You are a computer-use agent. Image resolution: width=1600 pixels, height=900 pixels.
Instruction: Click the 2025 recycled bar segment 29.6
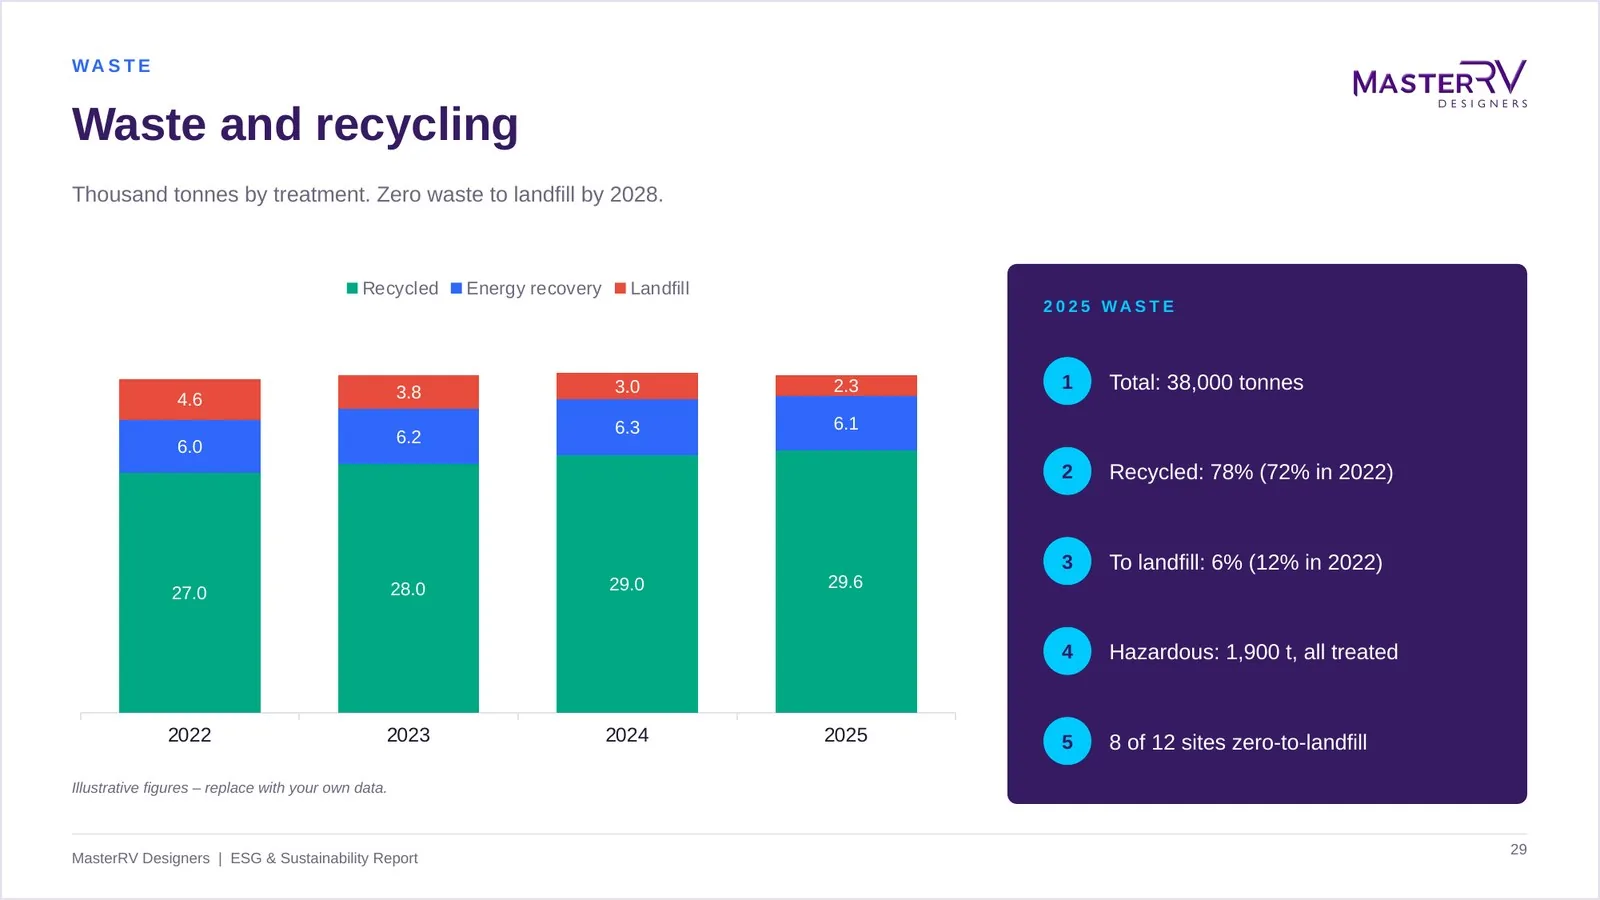(846, 581)
